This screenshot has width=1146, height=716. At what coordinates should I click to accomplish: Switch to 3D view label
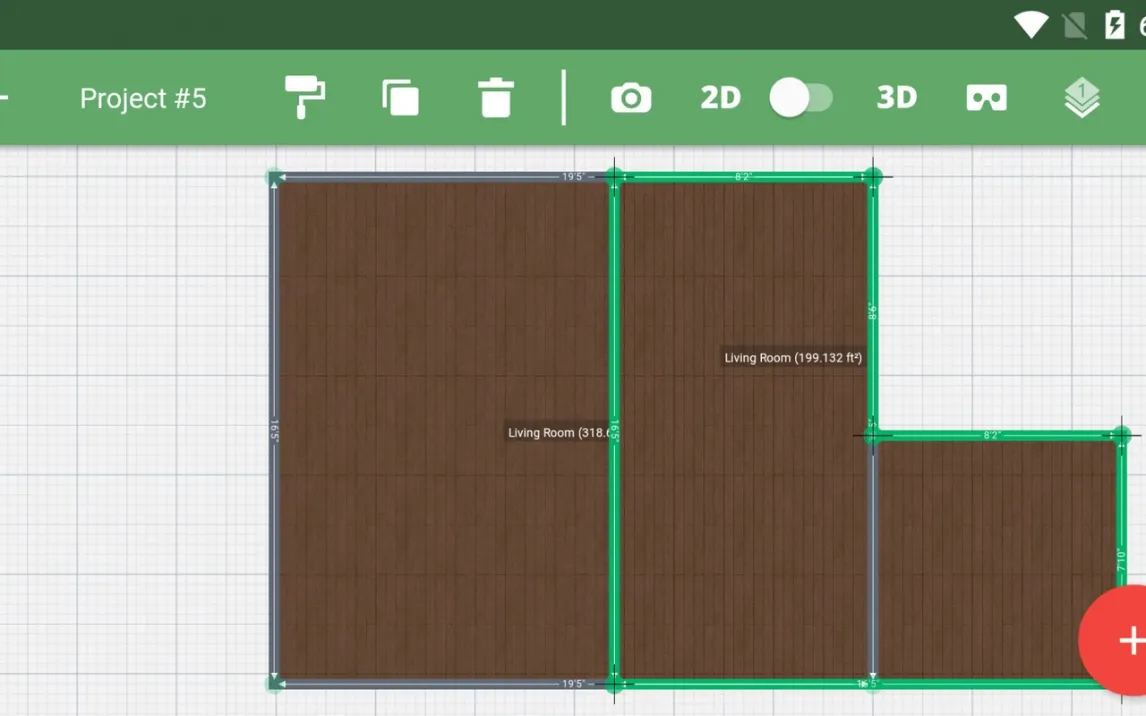[896, 98]
